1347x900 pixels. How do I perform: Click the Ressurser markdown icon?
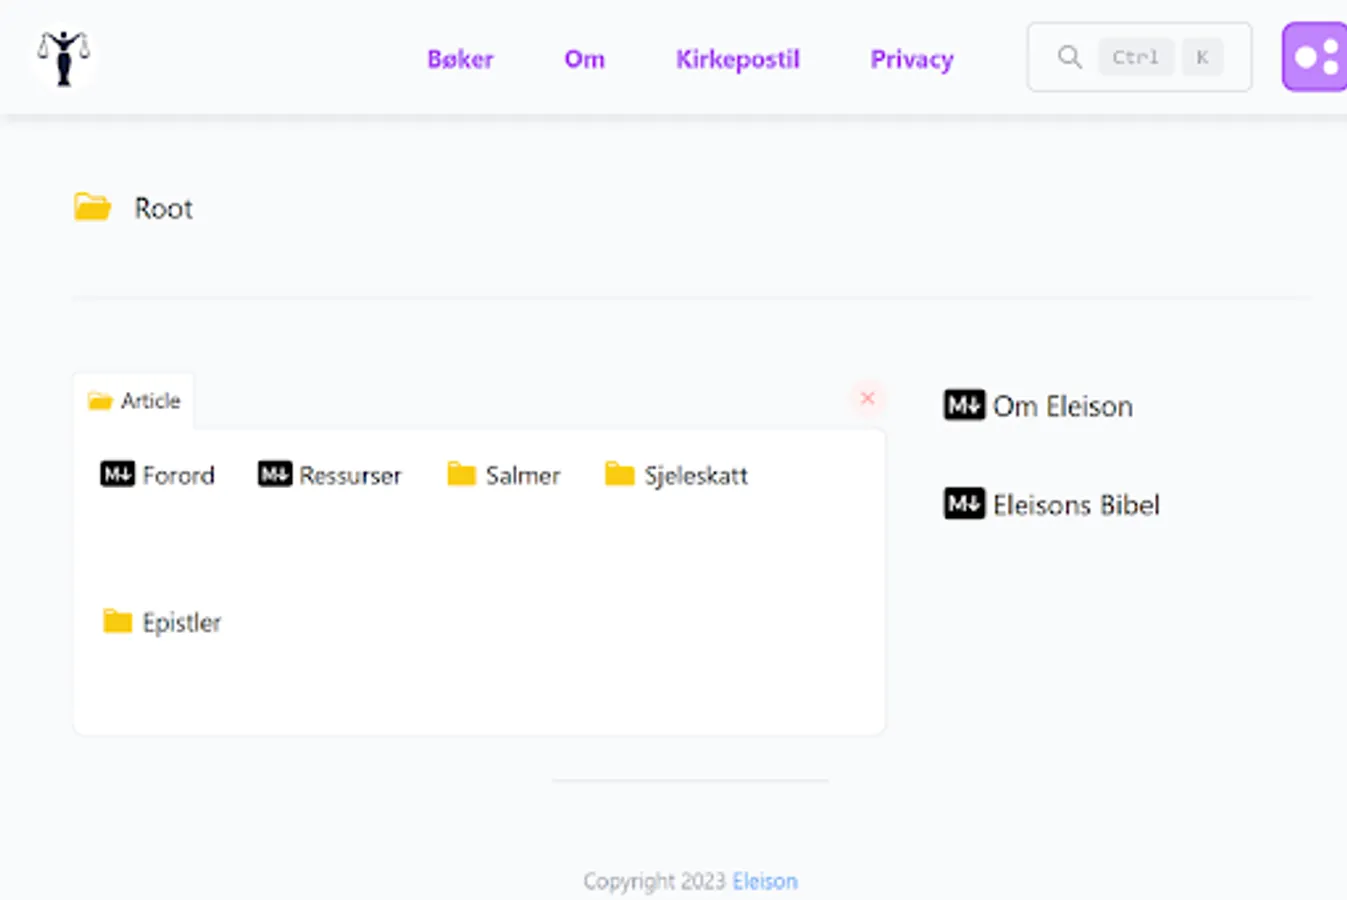coord(275,474)
